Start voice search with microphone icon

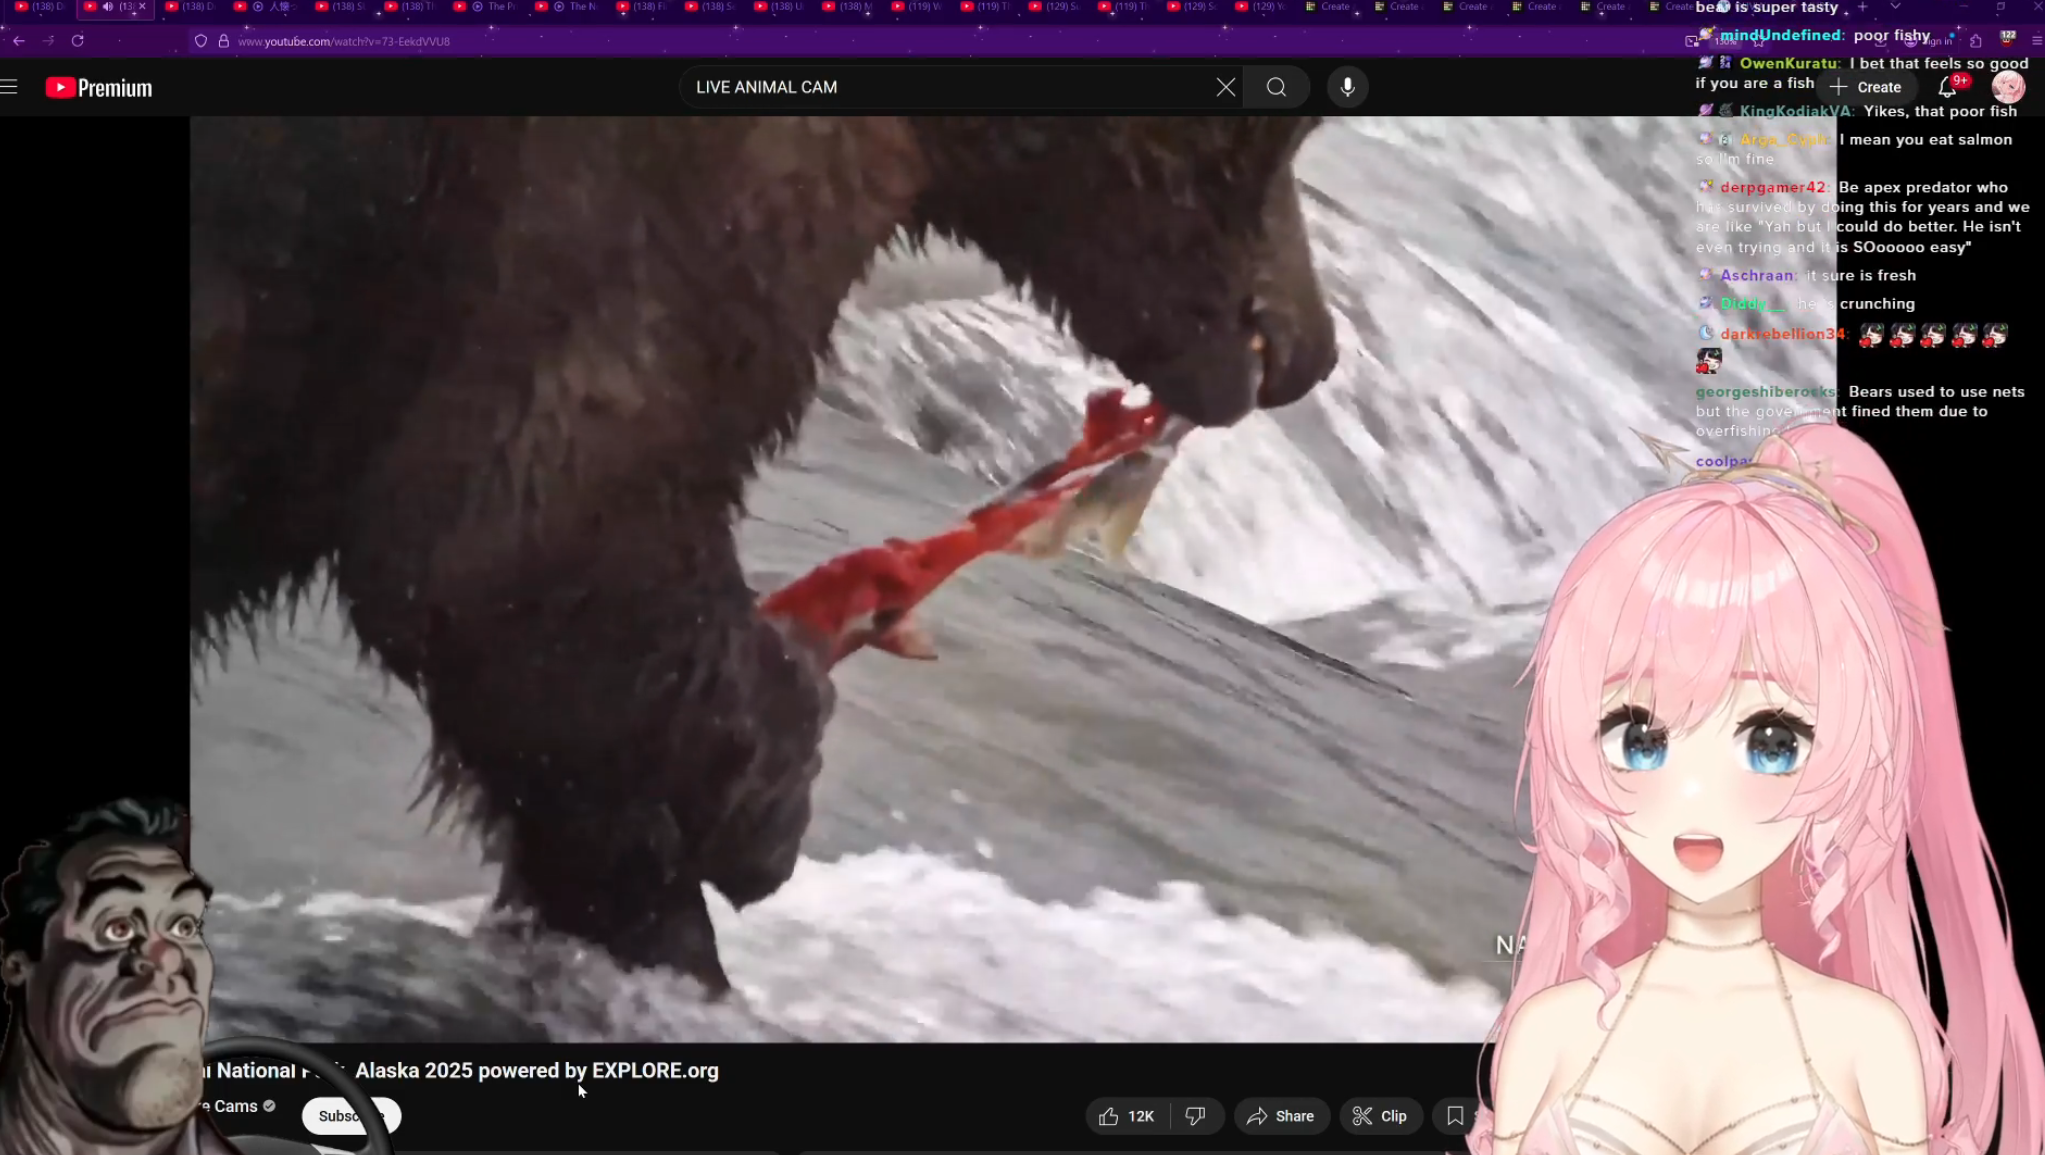[x=1347, y=87]
